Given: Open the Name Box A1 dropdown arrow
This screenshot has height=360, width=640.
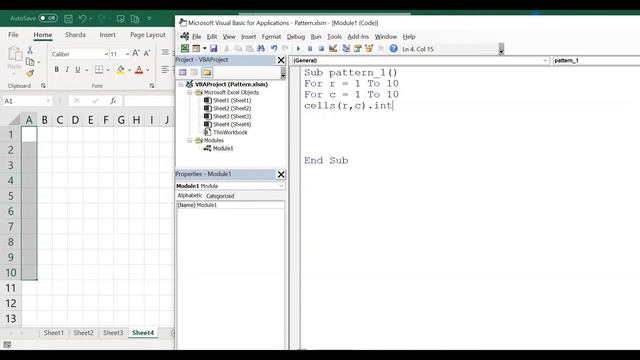Looking at the screenshot, I should [x=48, y=101].
